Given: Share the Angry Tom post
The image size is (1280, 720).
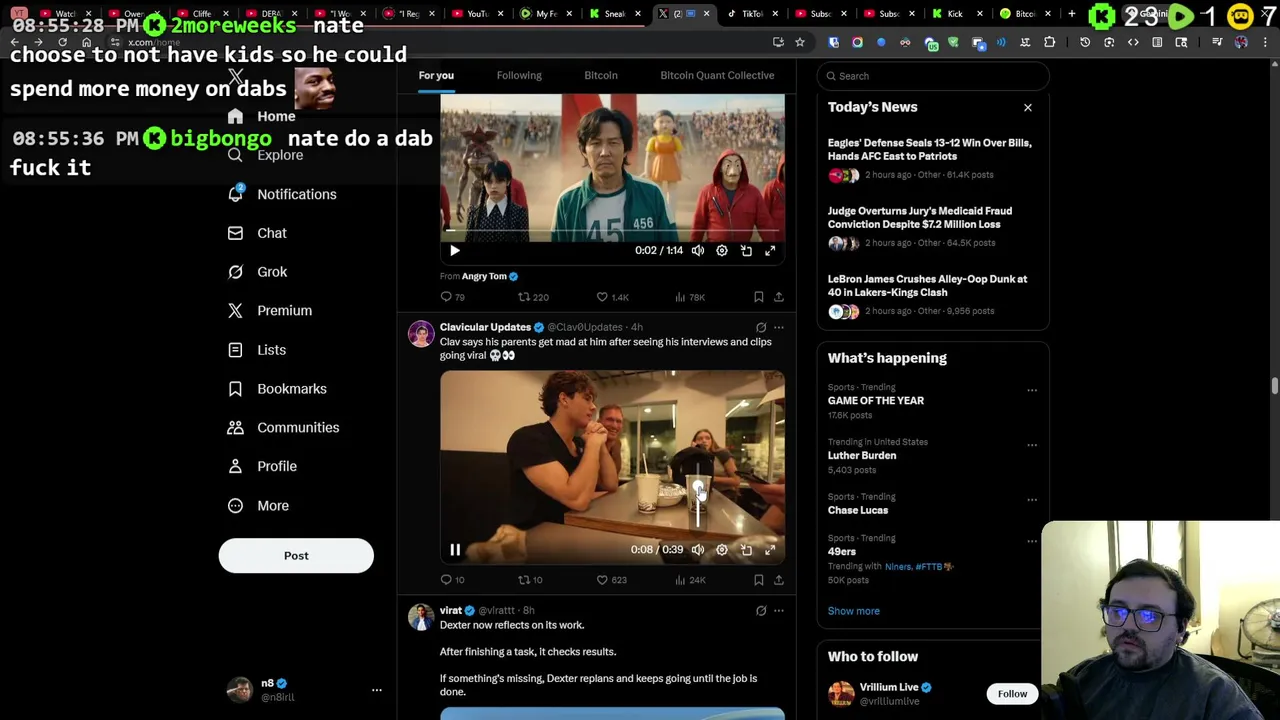Looking at the screenshot, I should [x=779, y=297].
